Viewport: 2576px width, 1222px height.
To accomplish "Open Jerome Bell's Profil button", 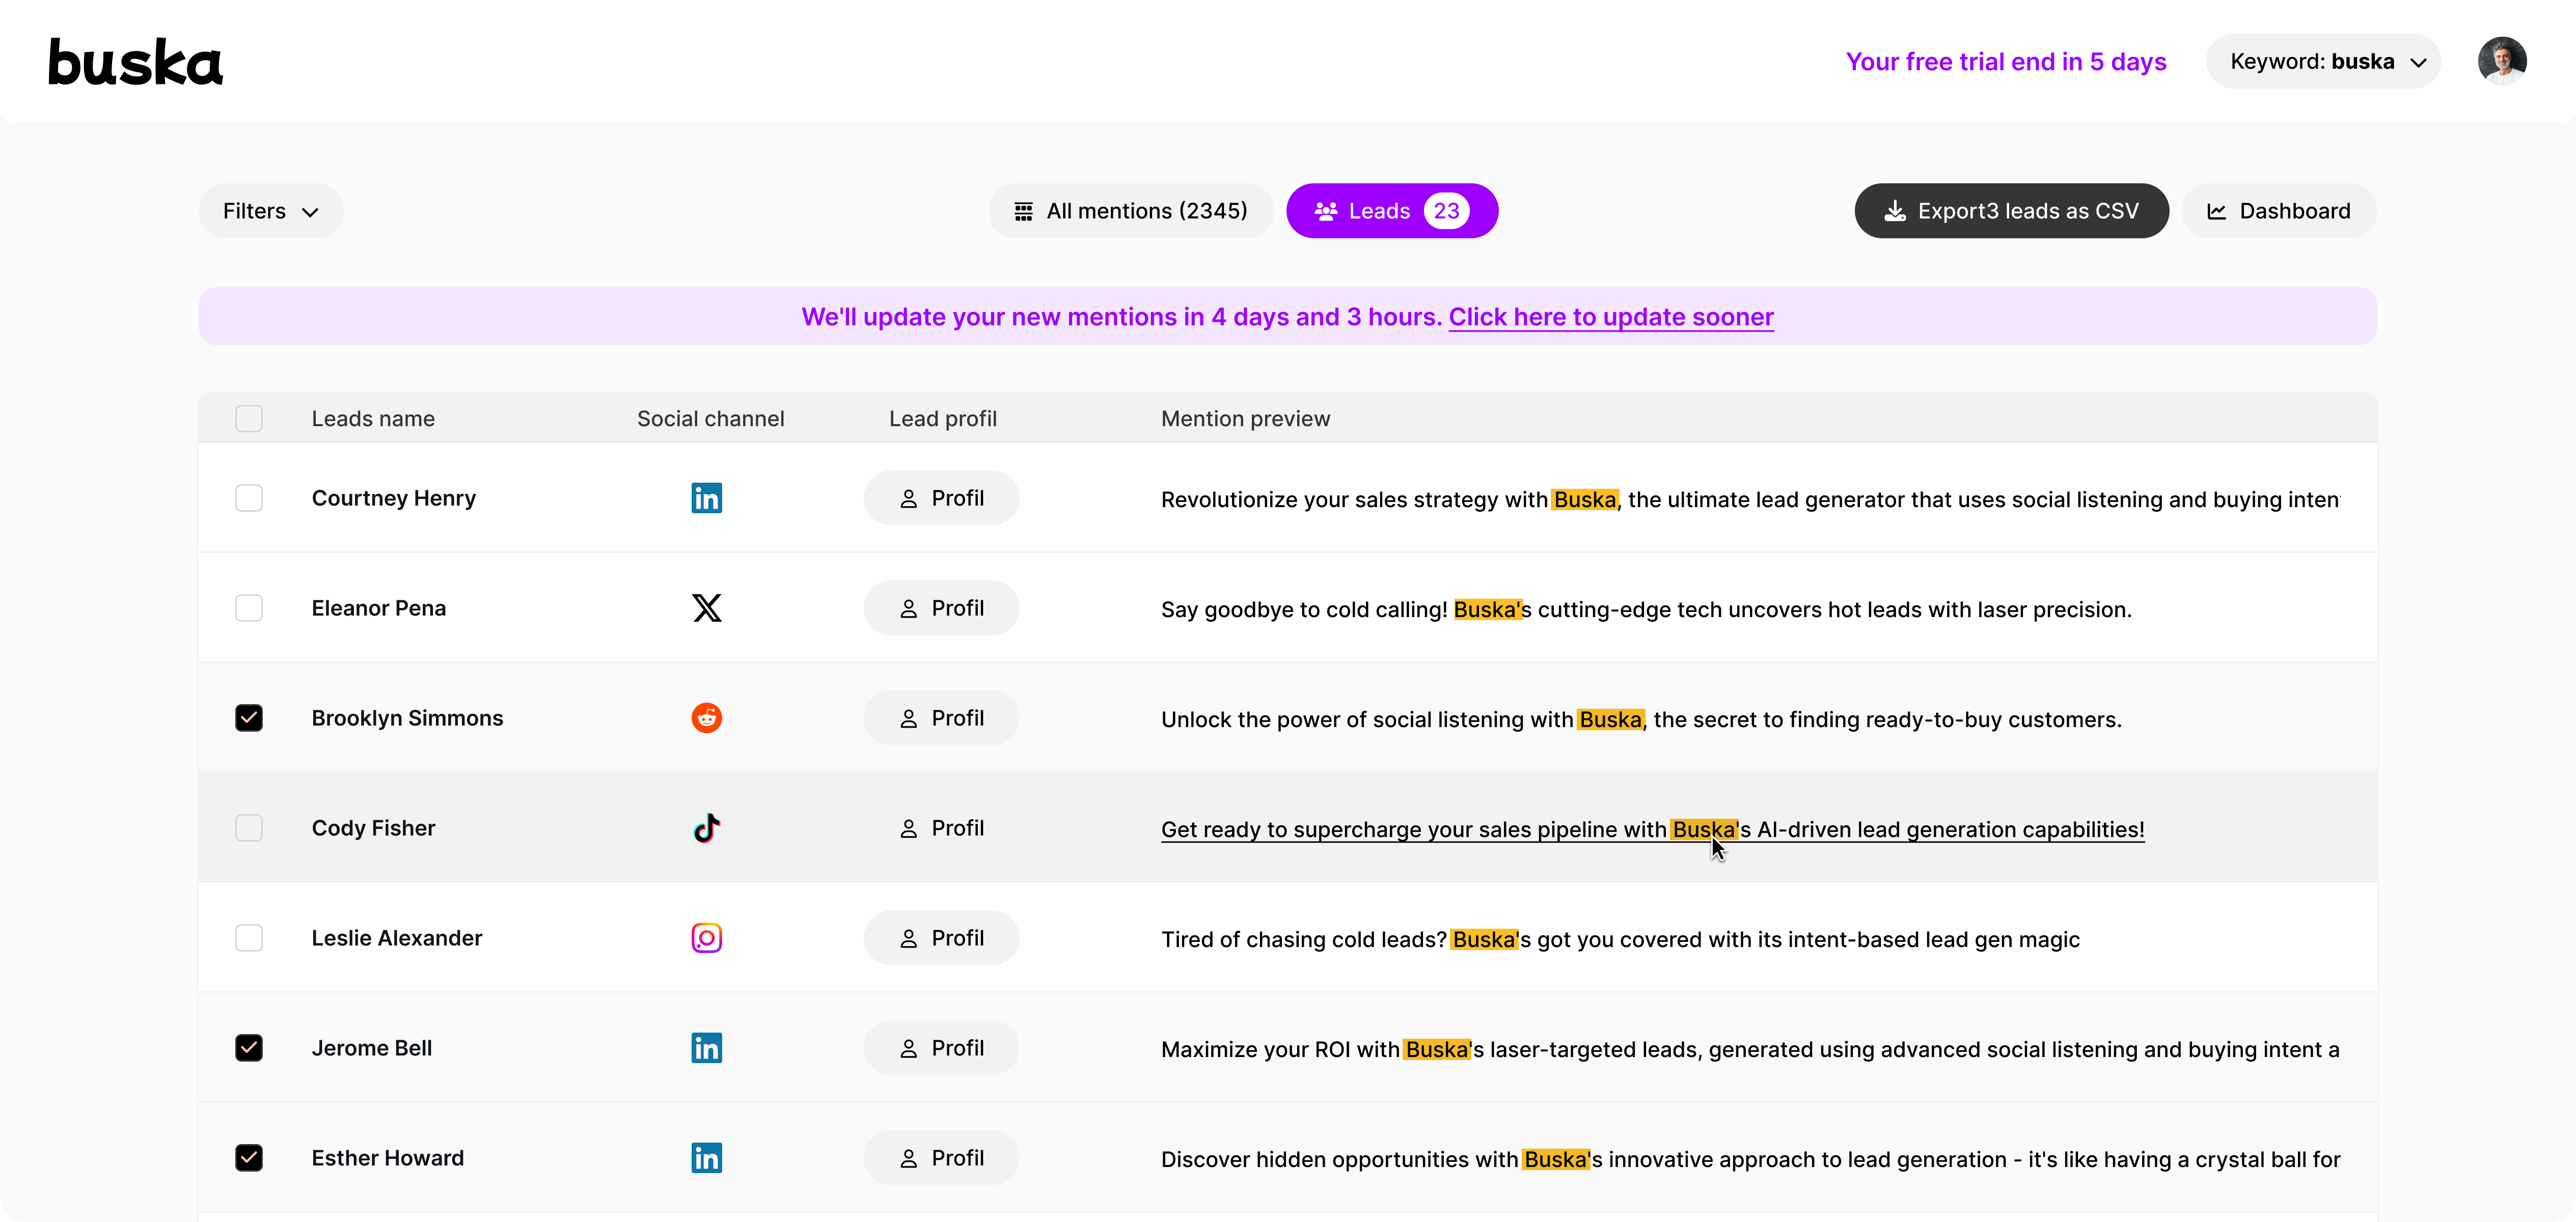I will tap(941, 1047).
